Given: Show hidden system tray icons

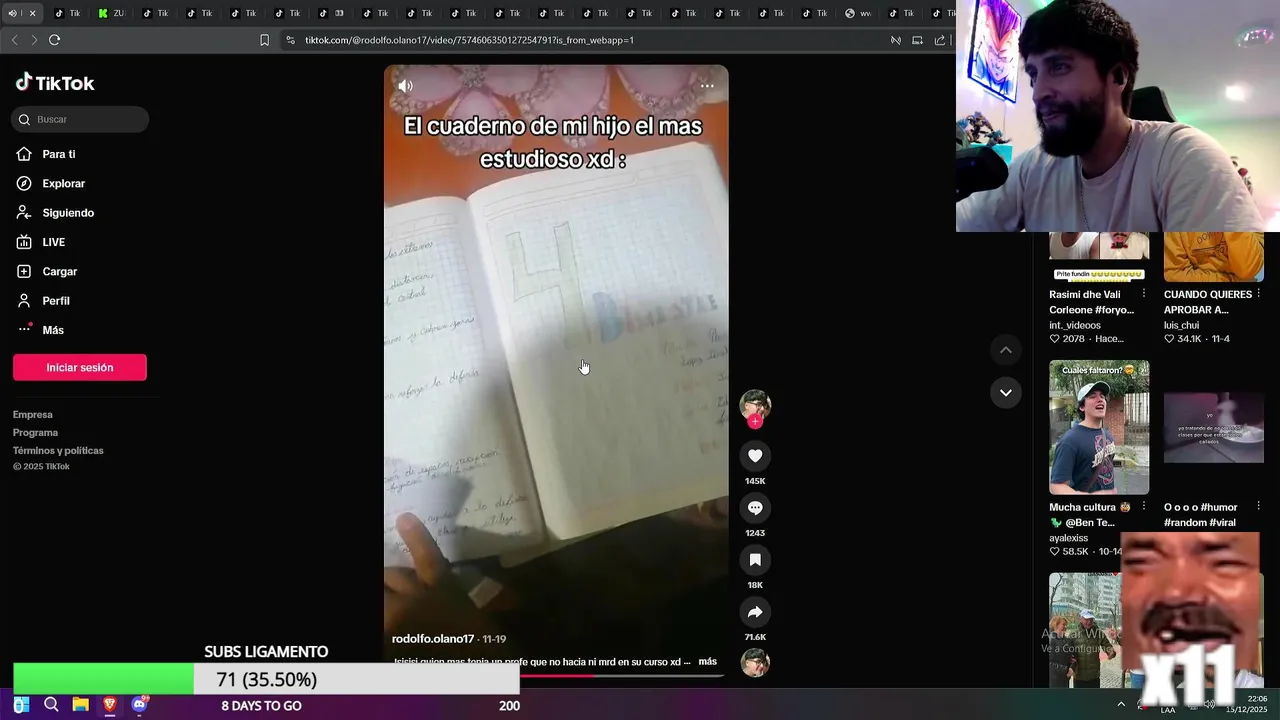Looking at the screenshot, I should click(1121, 704).
